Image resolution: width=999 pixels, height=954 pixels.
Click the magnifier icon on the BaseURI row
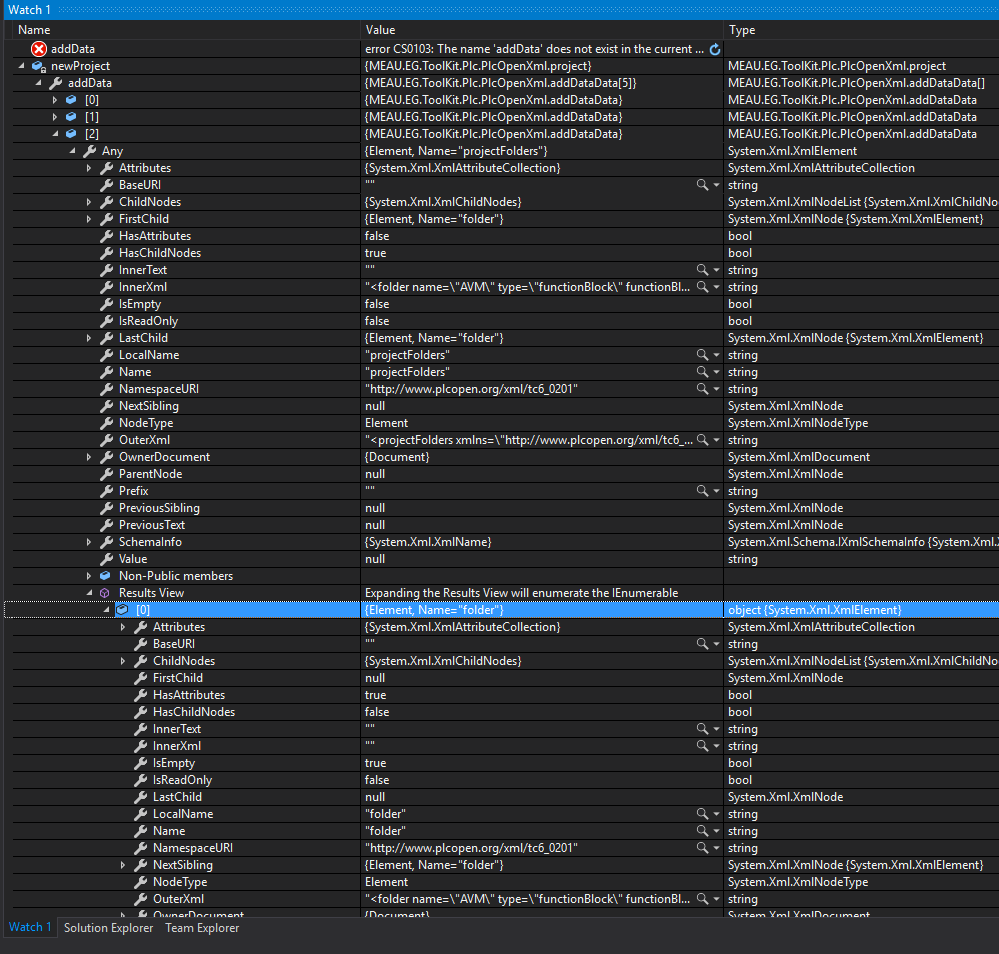click(701, 185)
